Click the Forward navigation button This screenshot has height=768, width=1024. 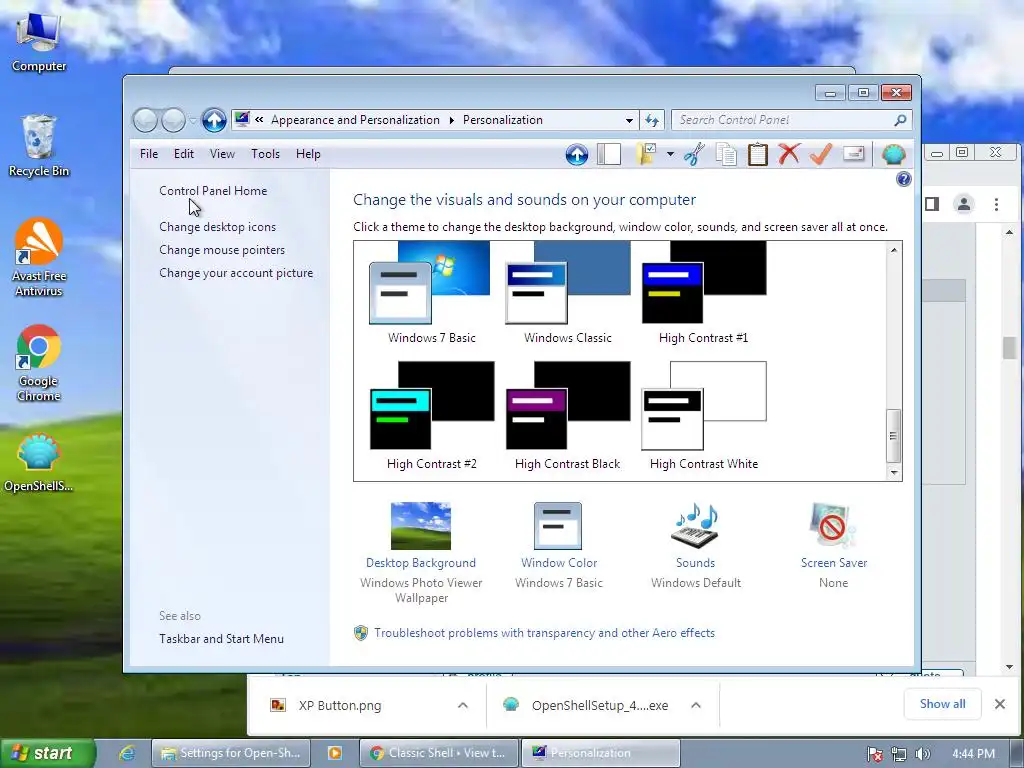(x=173, y=120)
